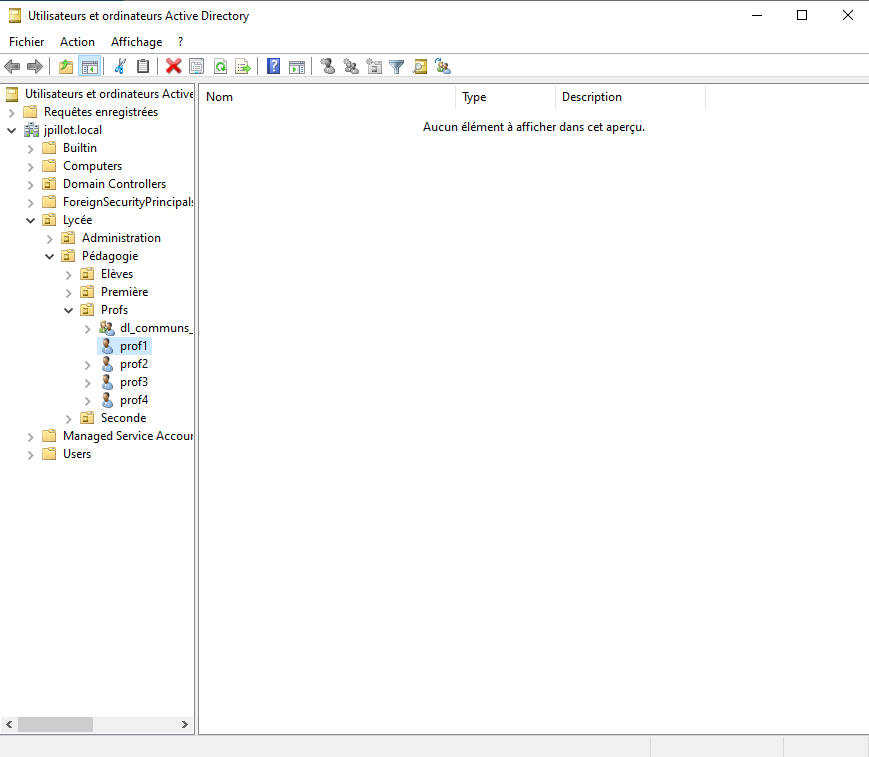Image resolution: width=869 pixels, height=757 pixels.
Task: Click the red X Delete icon
Action: click(x=173, y=67)
